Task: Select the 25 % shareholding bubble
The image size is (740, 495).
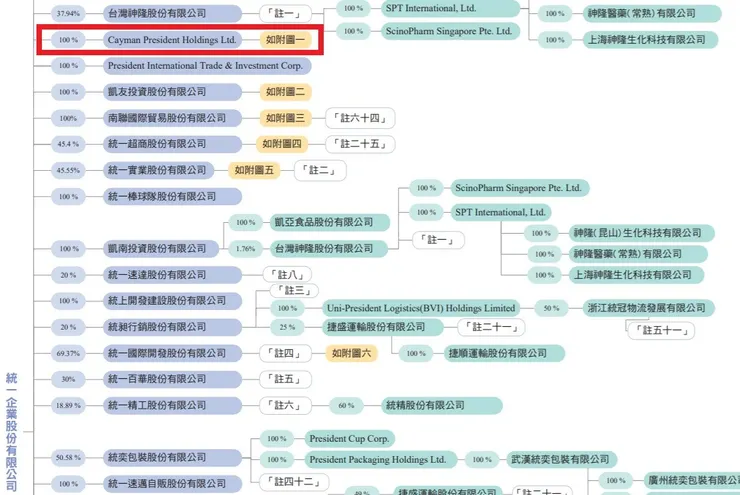Action: click(287, 327)
